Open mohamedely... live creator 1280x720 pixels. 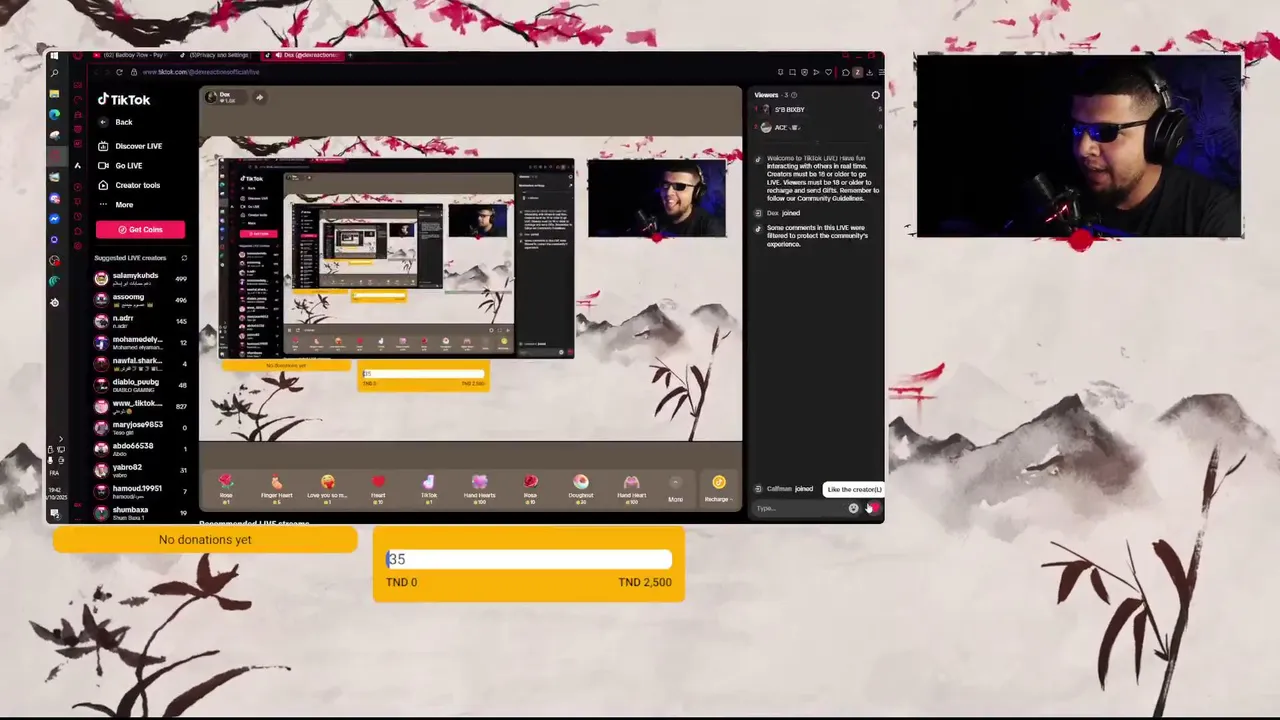click(x=141, y=343)
